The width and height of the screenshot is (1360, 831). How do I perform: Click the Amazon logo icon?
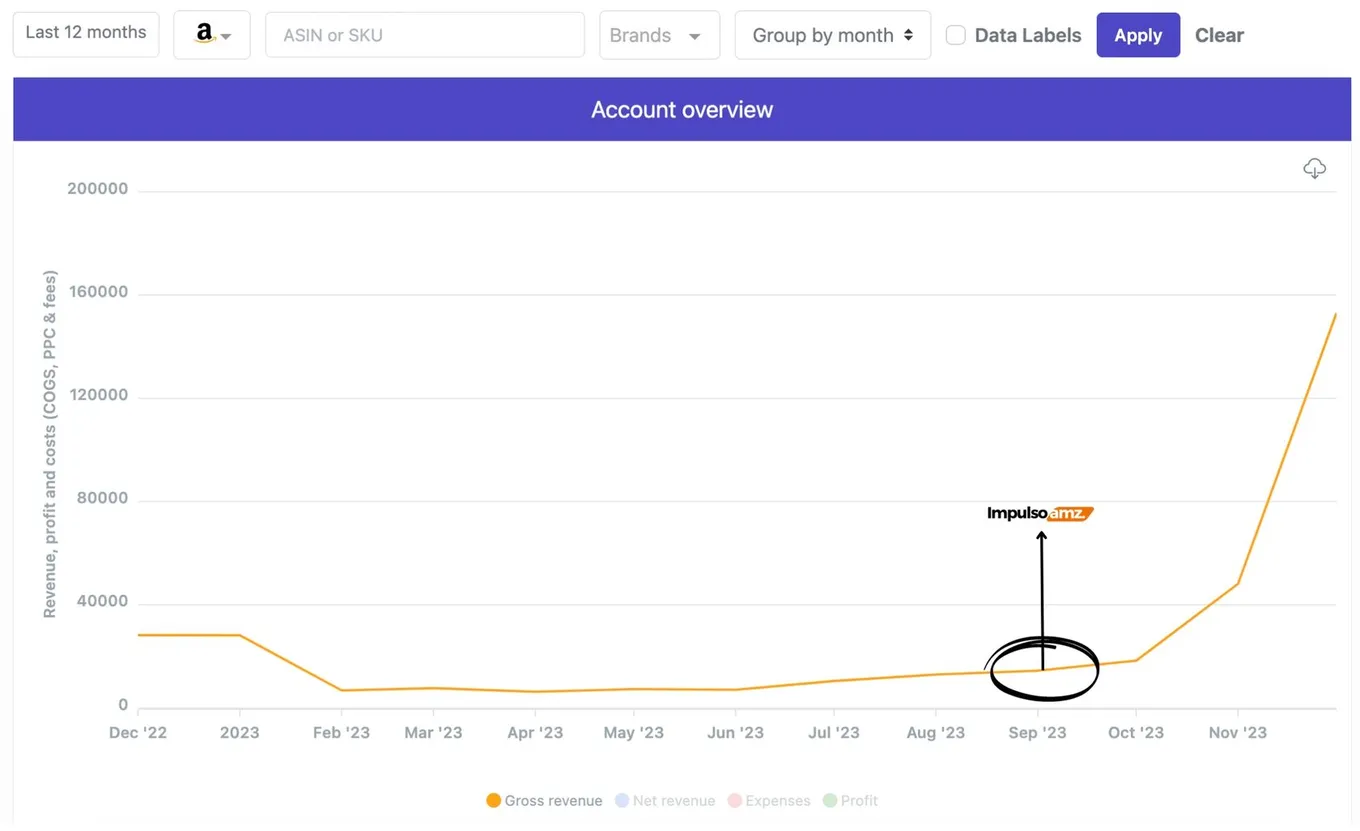tap(204, 33)
